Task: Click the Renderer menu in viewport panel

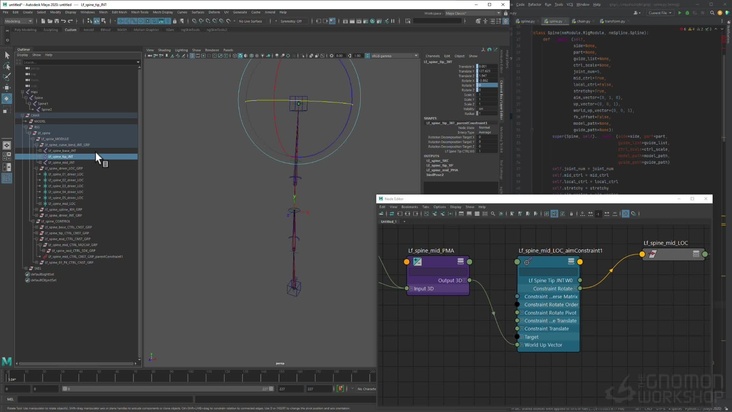Action: pyautogui.click(x=211, y=49)
